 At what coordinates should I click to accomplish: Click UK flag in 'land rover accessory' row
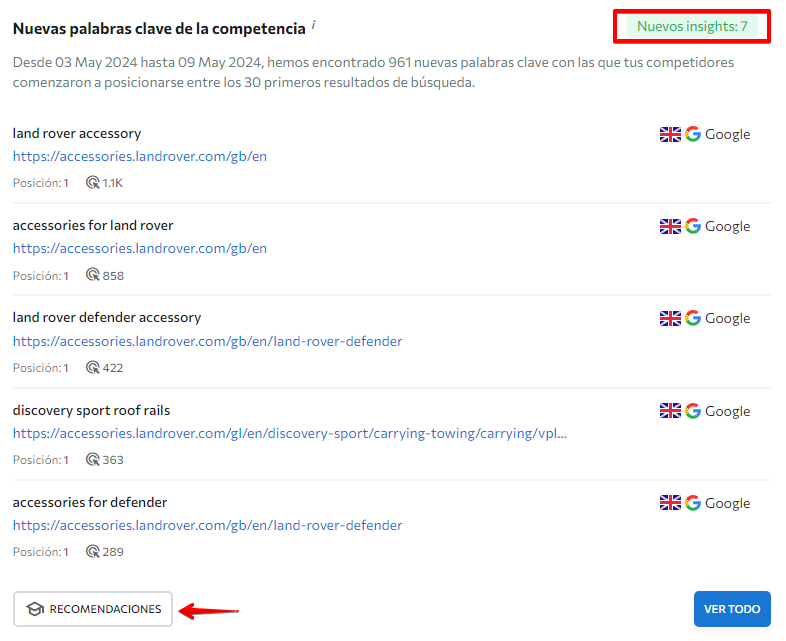(670, 134)
